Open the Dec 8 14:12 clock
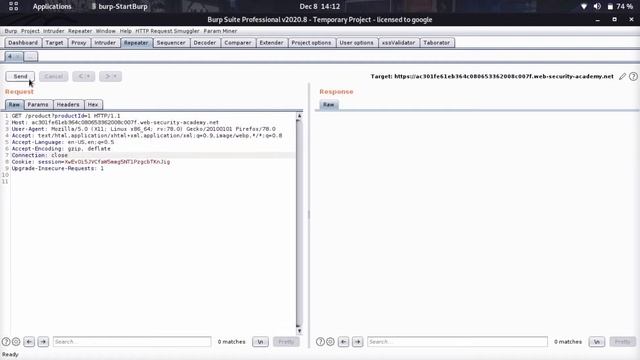Viewport: 640px width, 360px height. (x=320, y=7)
